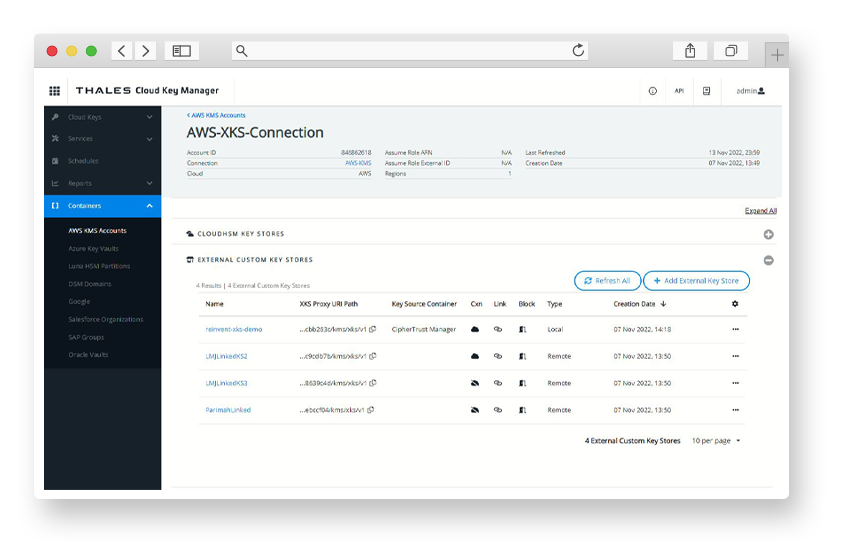The height and width of the screenshot is (550, 850).
Task: Expand CloudHSM Key Stores section
Action: (x=769, y=235)
